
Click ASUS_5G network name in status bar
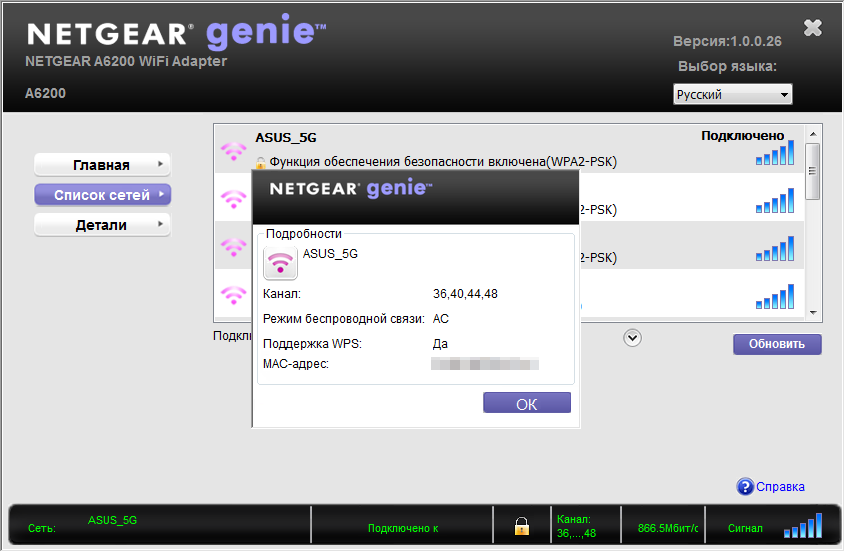click(x=112, y=520)
